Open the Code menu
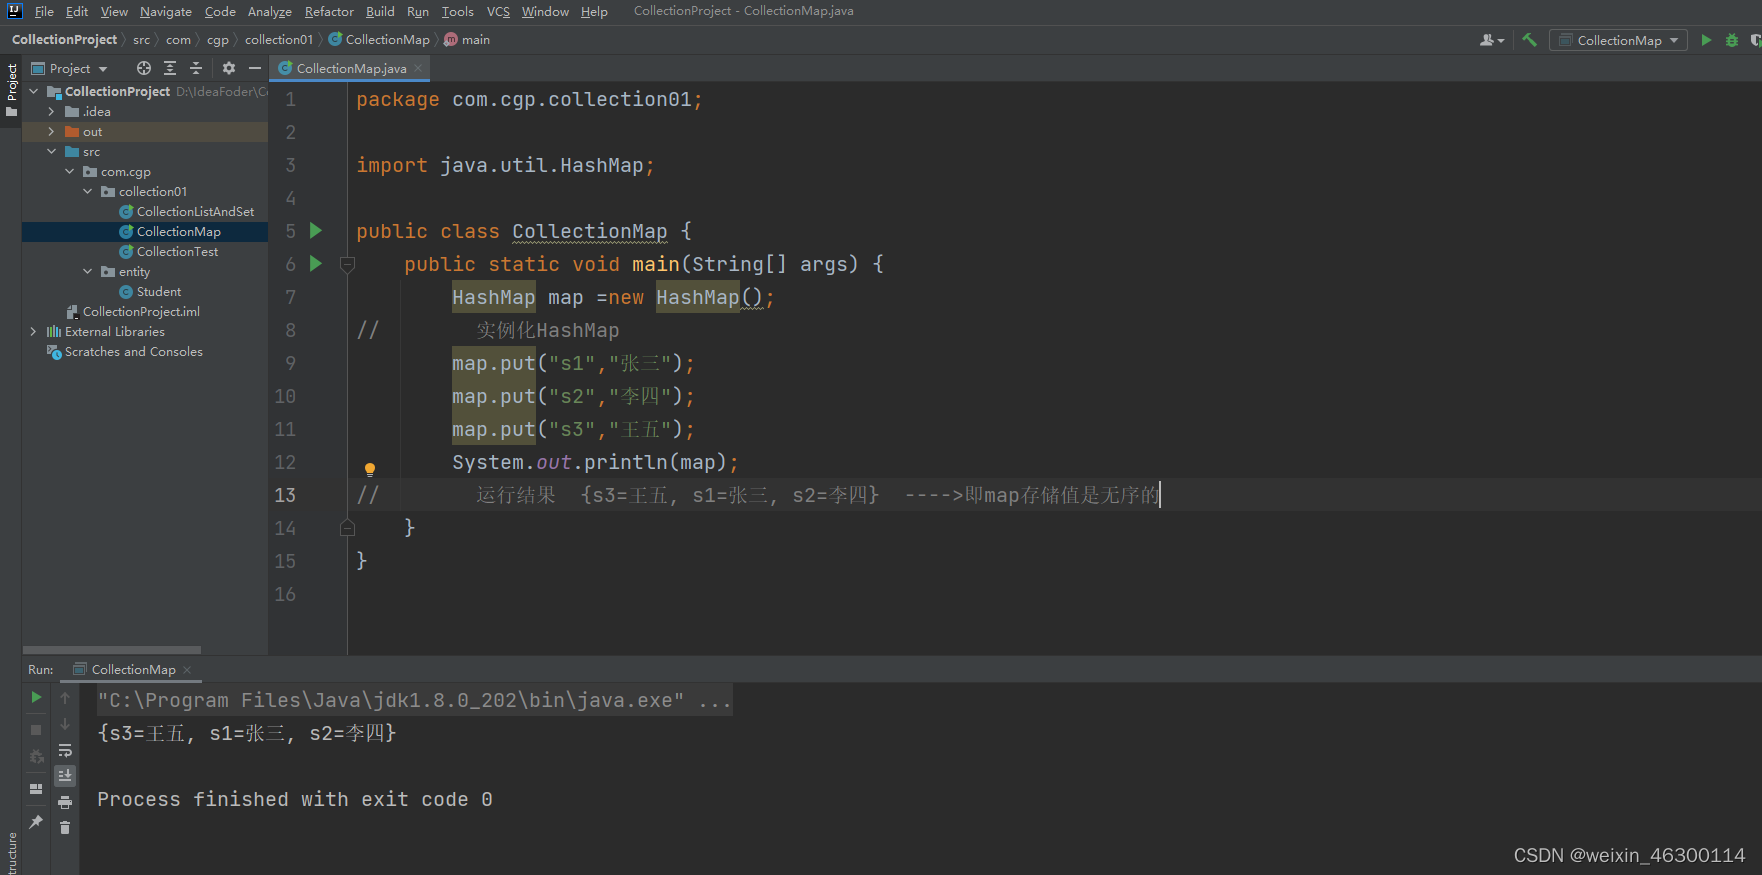Image resolution: width=1762 pixels, height=875 pixels. pos(220,12)
